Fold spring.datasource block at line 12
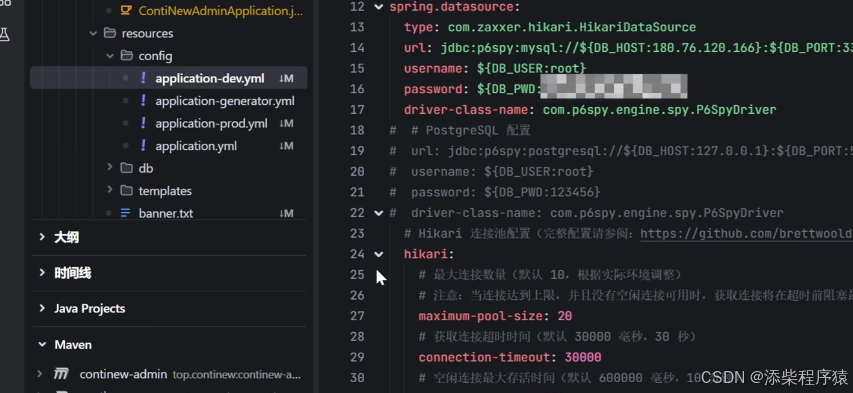853x393 pixels. pyautogui.click(x=379, y=7)
